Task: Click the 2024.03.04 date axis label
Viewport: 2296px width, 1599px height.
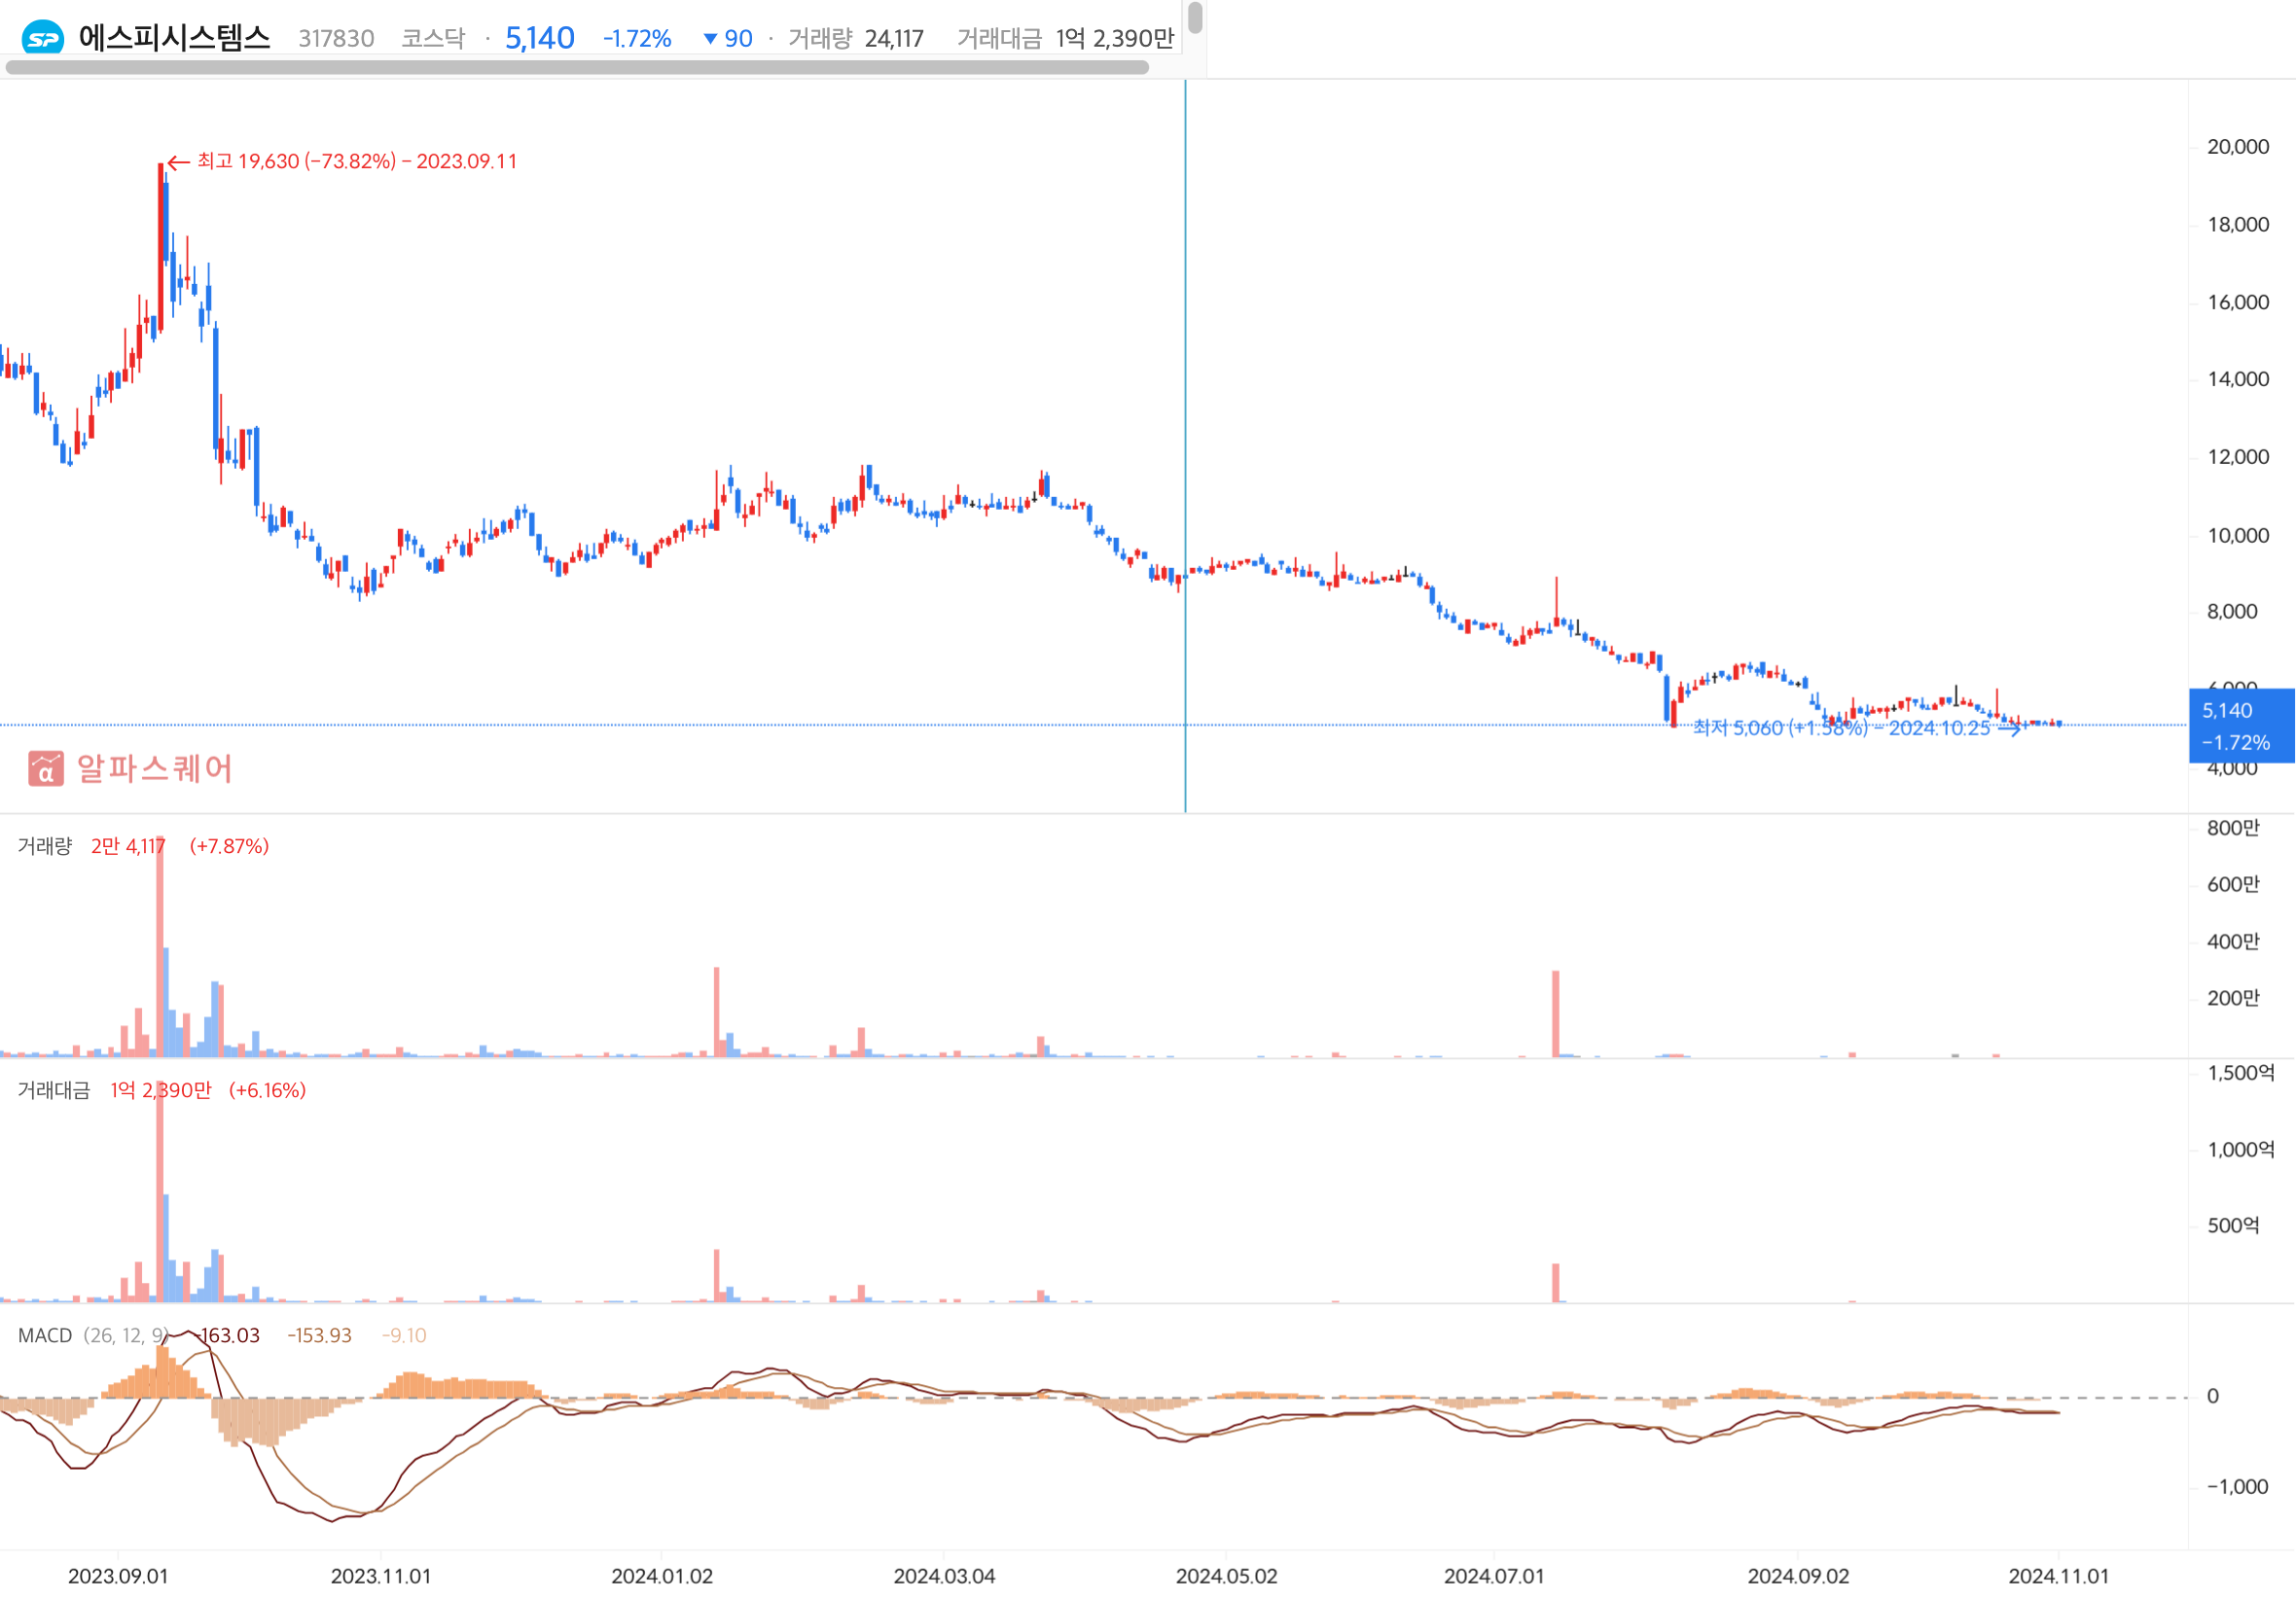Action: (x=944, y=1577)
